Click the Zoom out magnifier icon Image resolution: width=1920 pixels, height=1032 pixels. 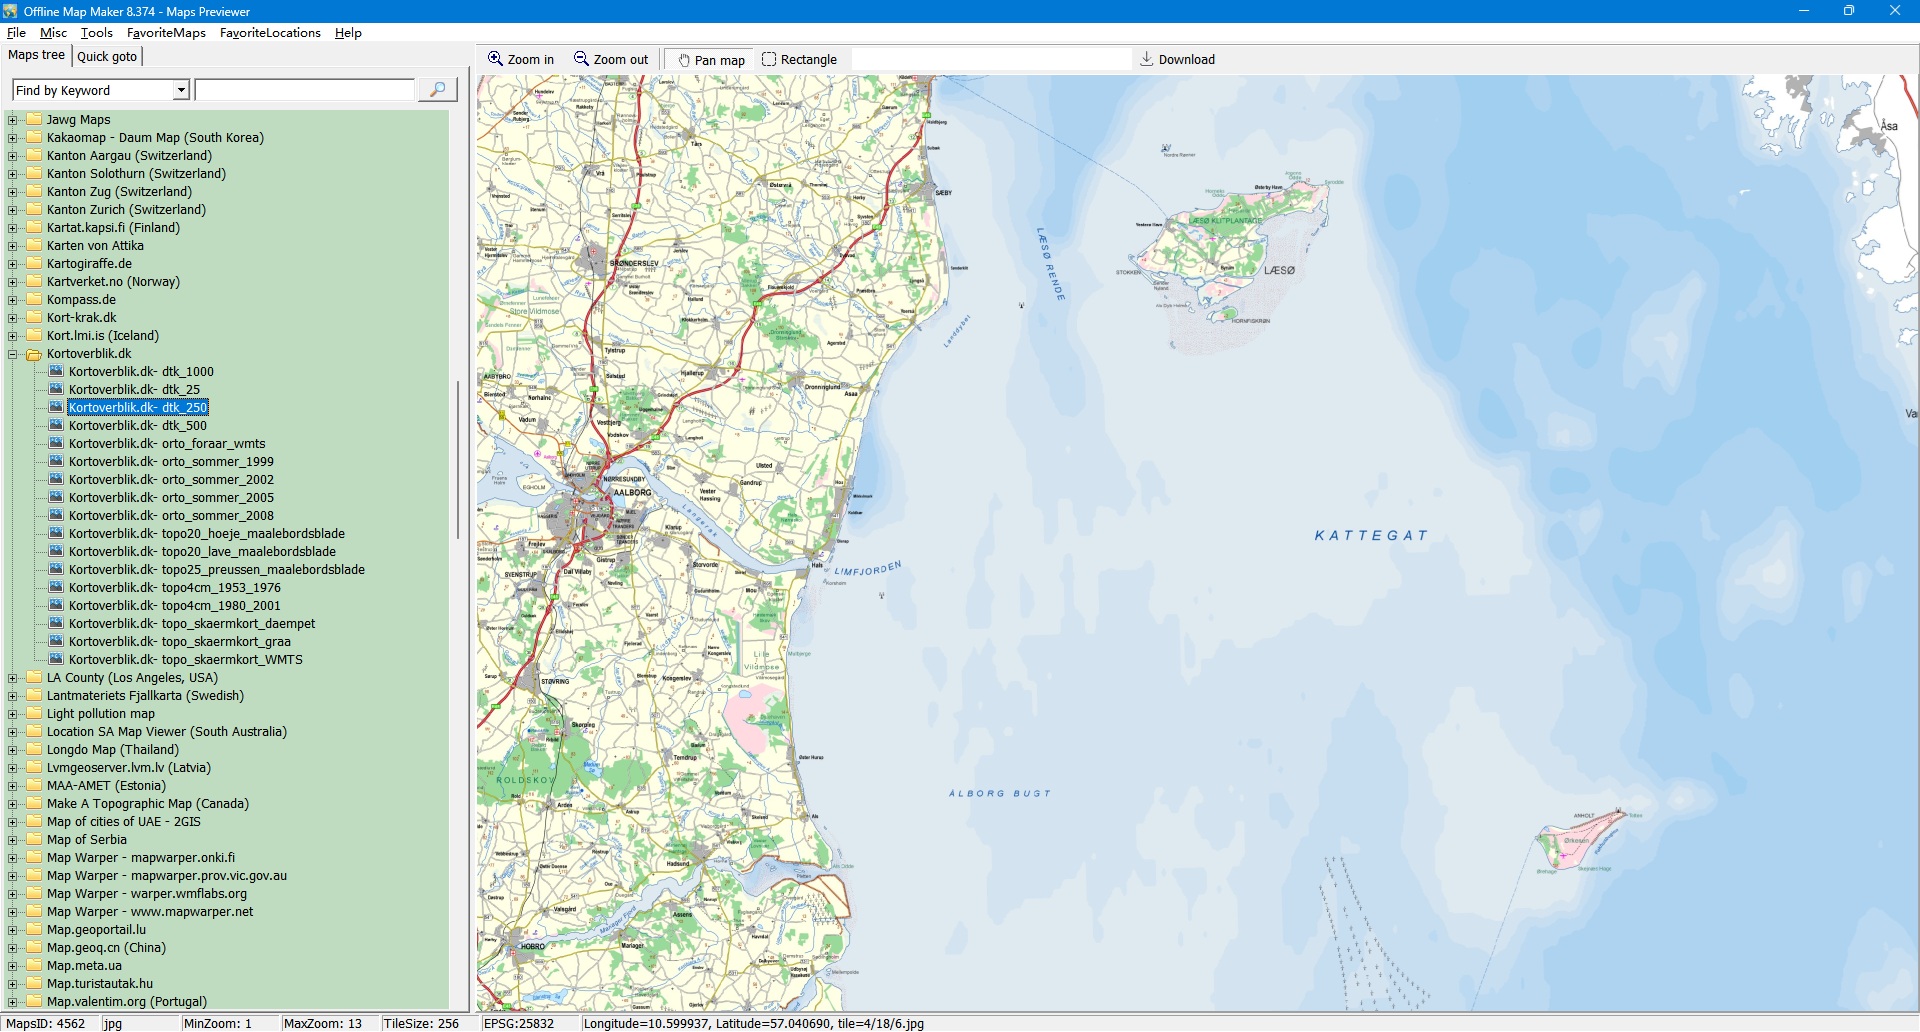(x=581, y=59)
